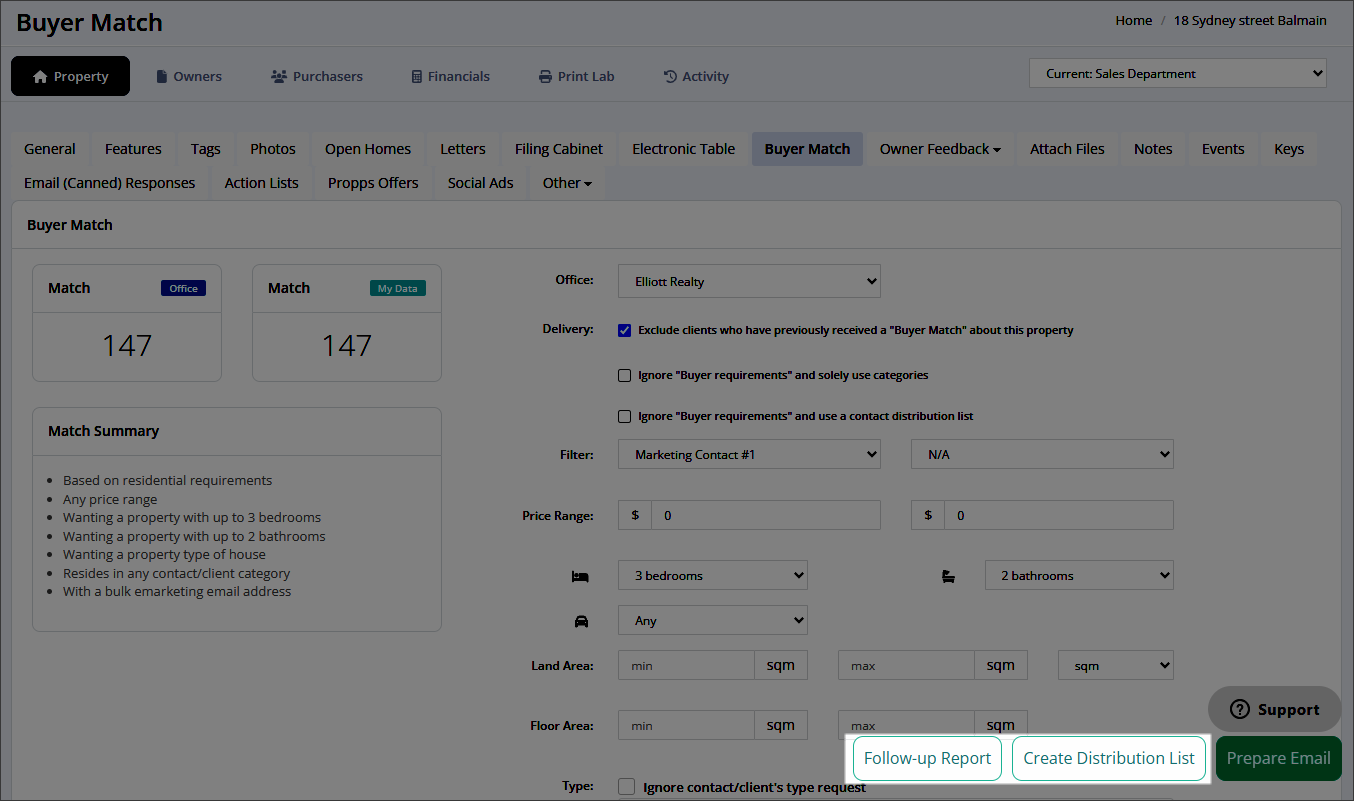1354x801 pixels.
Task: Select the Buyer Match tab
Action: click(808, 149)
